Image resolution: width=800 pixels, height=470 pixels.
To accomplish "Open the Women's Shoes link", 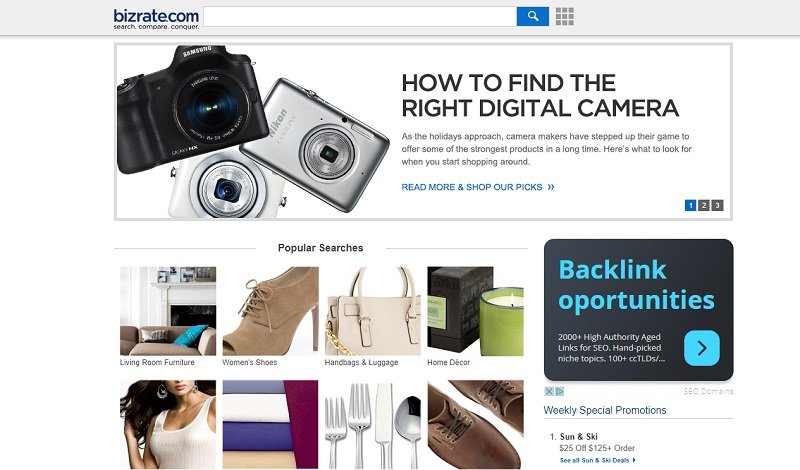I will 249,362.
